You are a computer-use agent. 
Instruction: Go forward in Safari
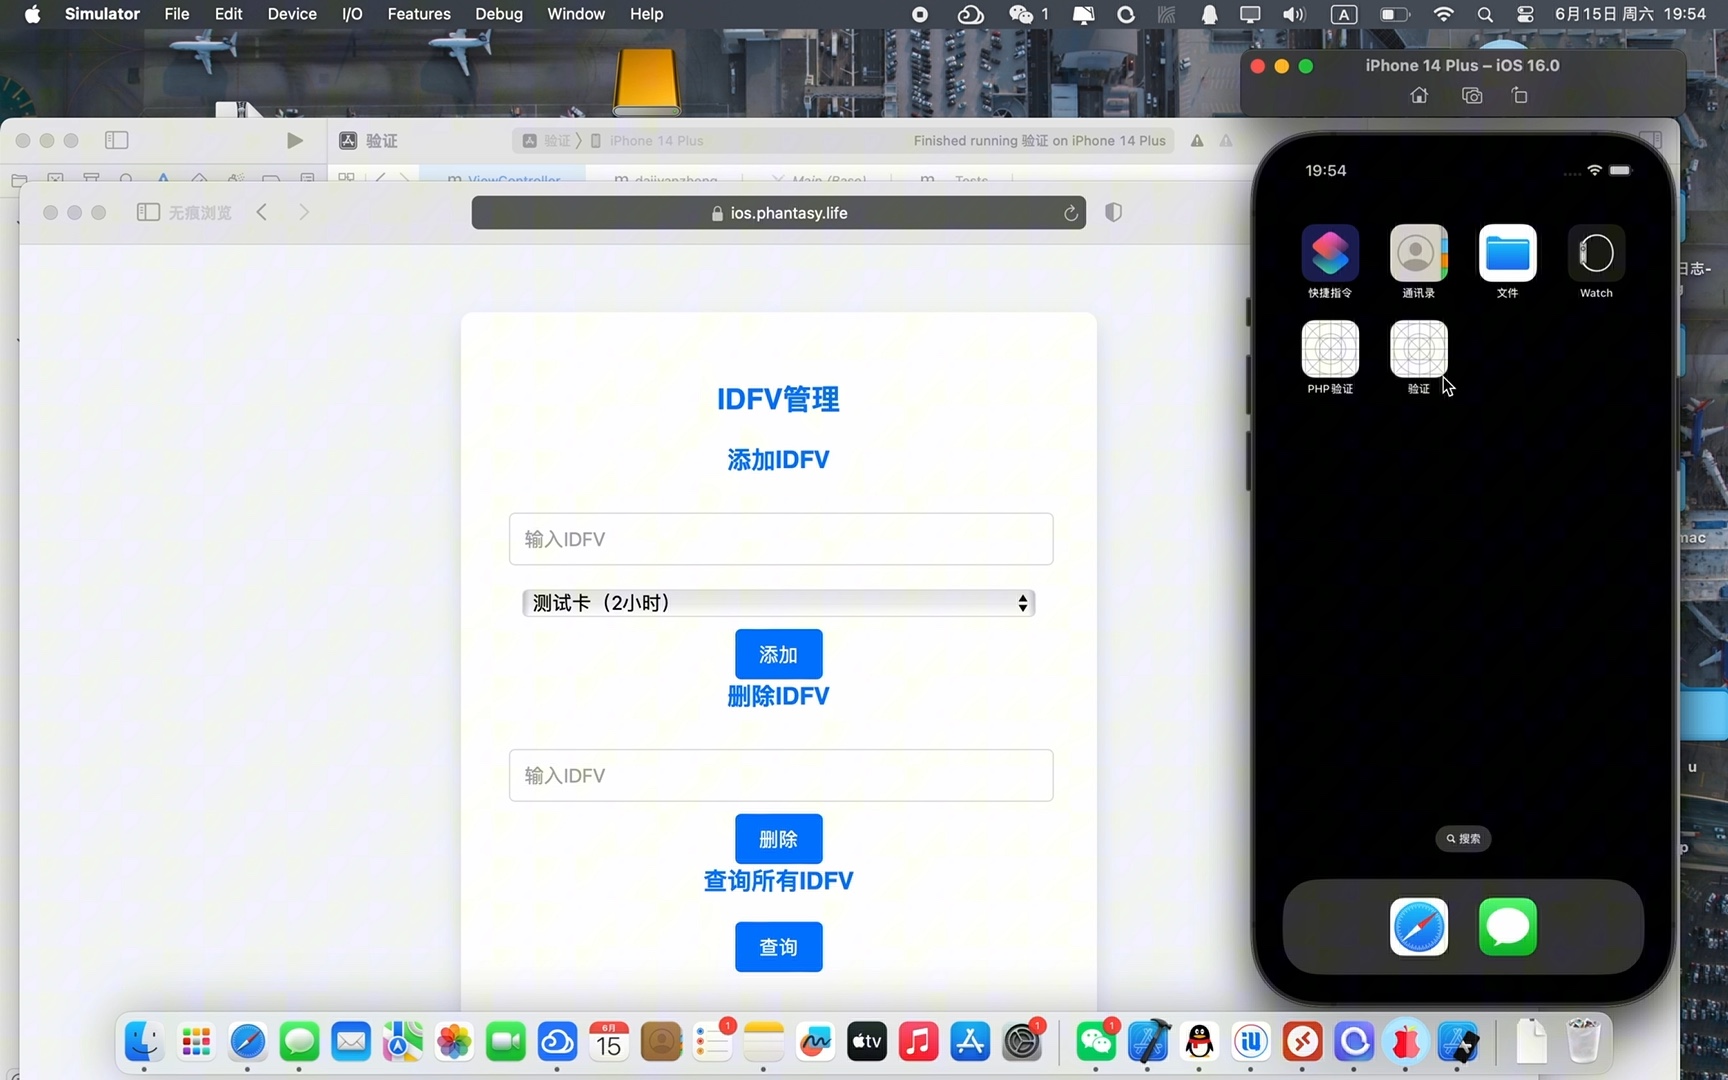pos(304,212)
